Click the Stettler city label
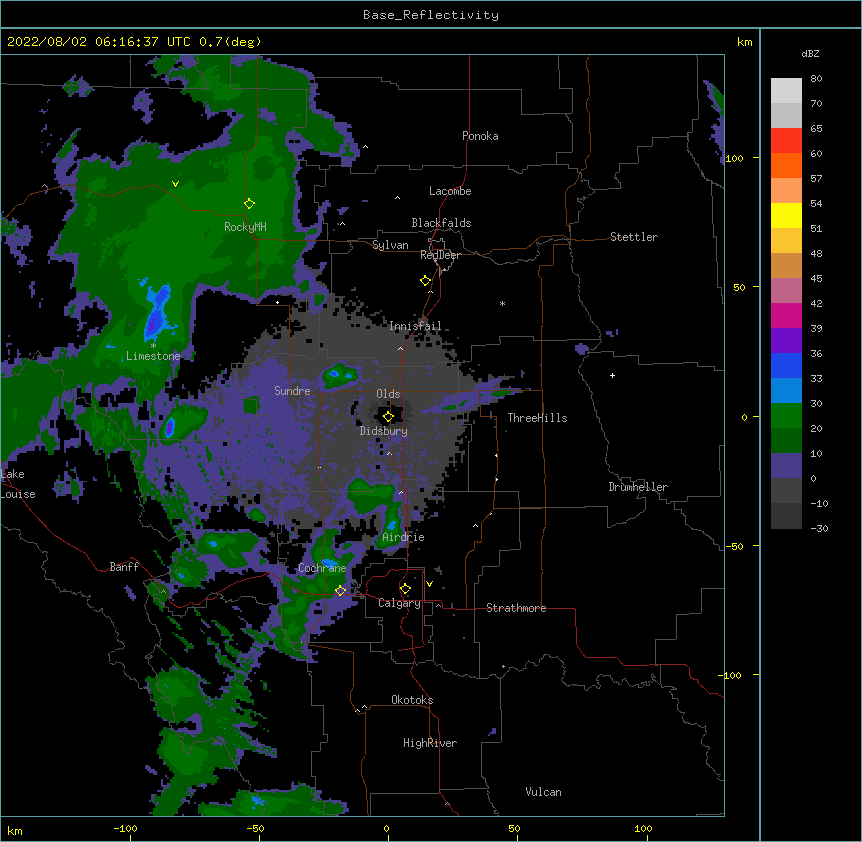The width and height of the screenshot is (862, 842). [634, 237]
